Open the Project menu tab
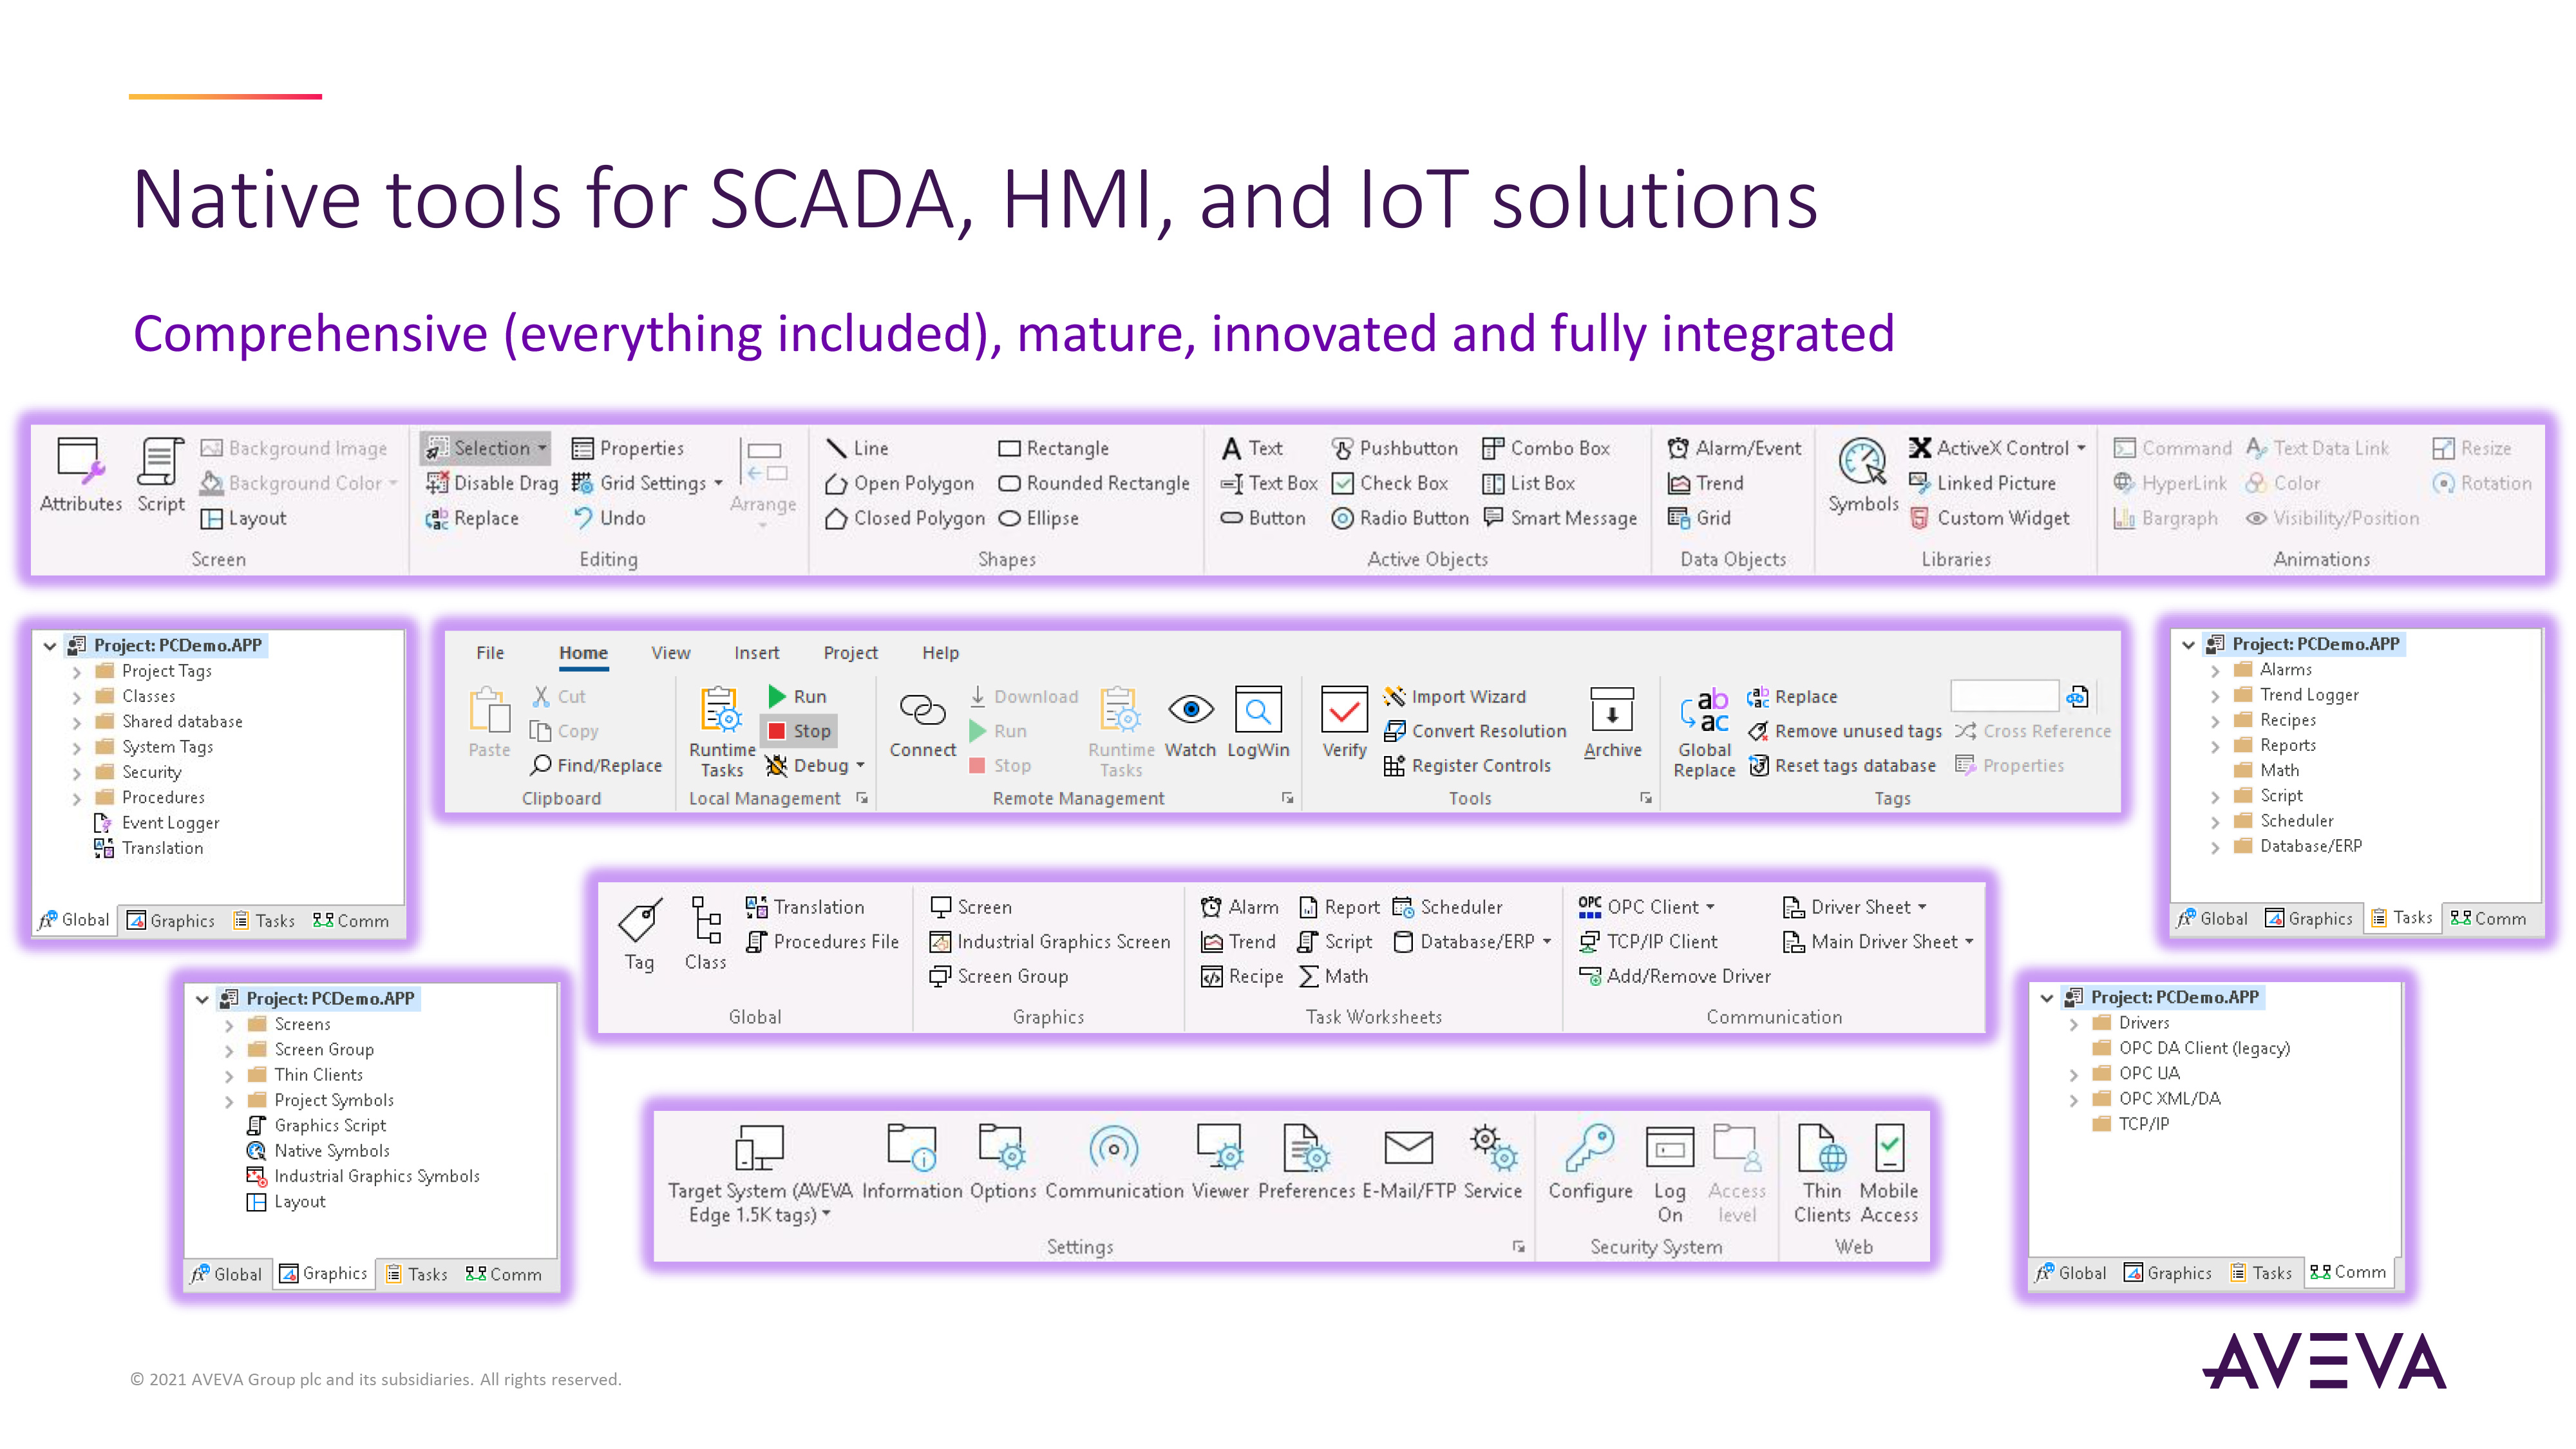Viewport: 2576px width, 1449px height. (x=850, y=653)
